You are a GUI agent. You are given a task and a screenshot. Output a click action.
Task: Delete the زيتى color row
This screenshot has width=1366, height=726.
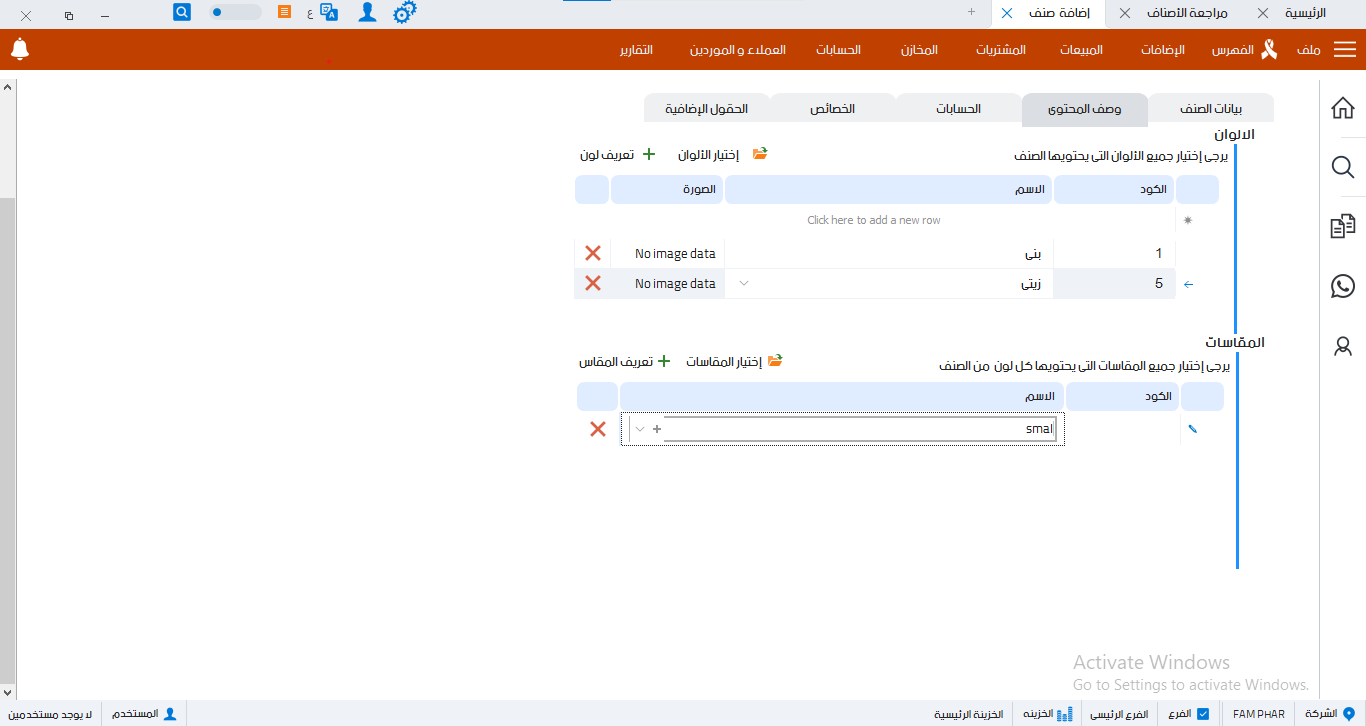593,283
